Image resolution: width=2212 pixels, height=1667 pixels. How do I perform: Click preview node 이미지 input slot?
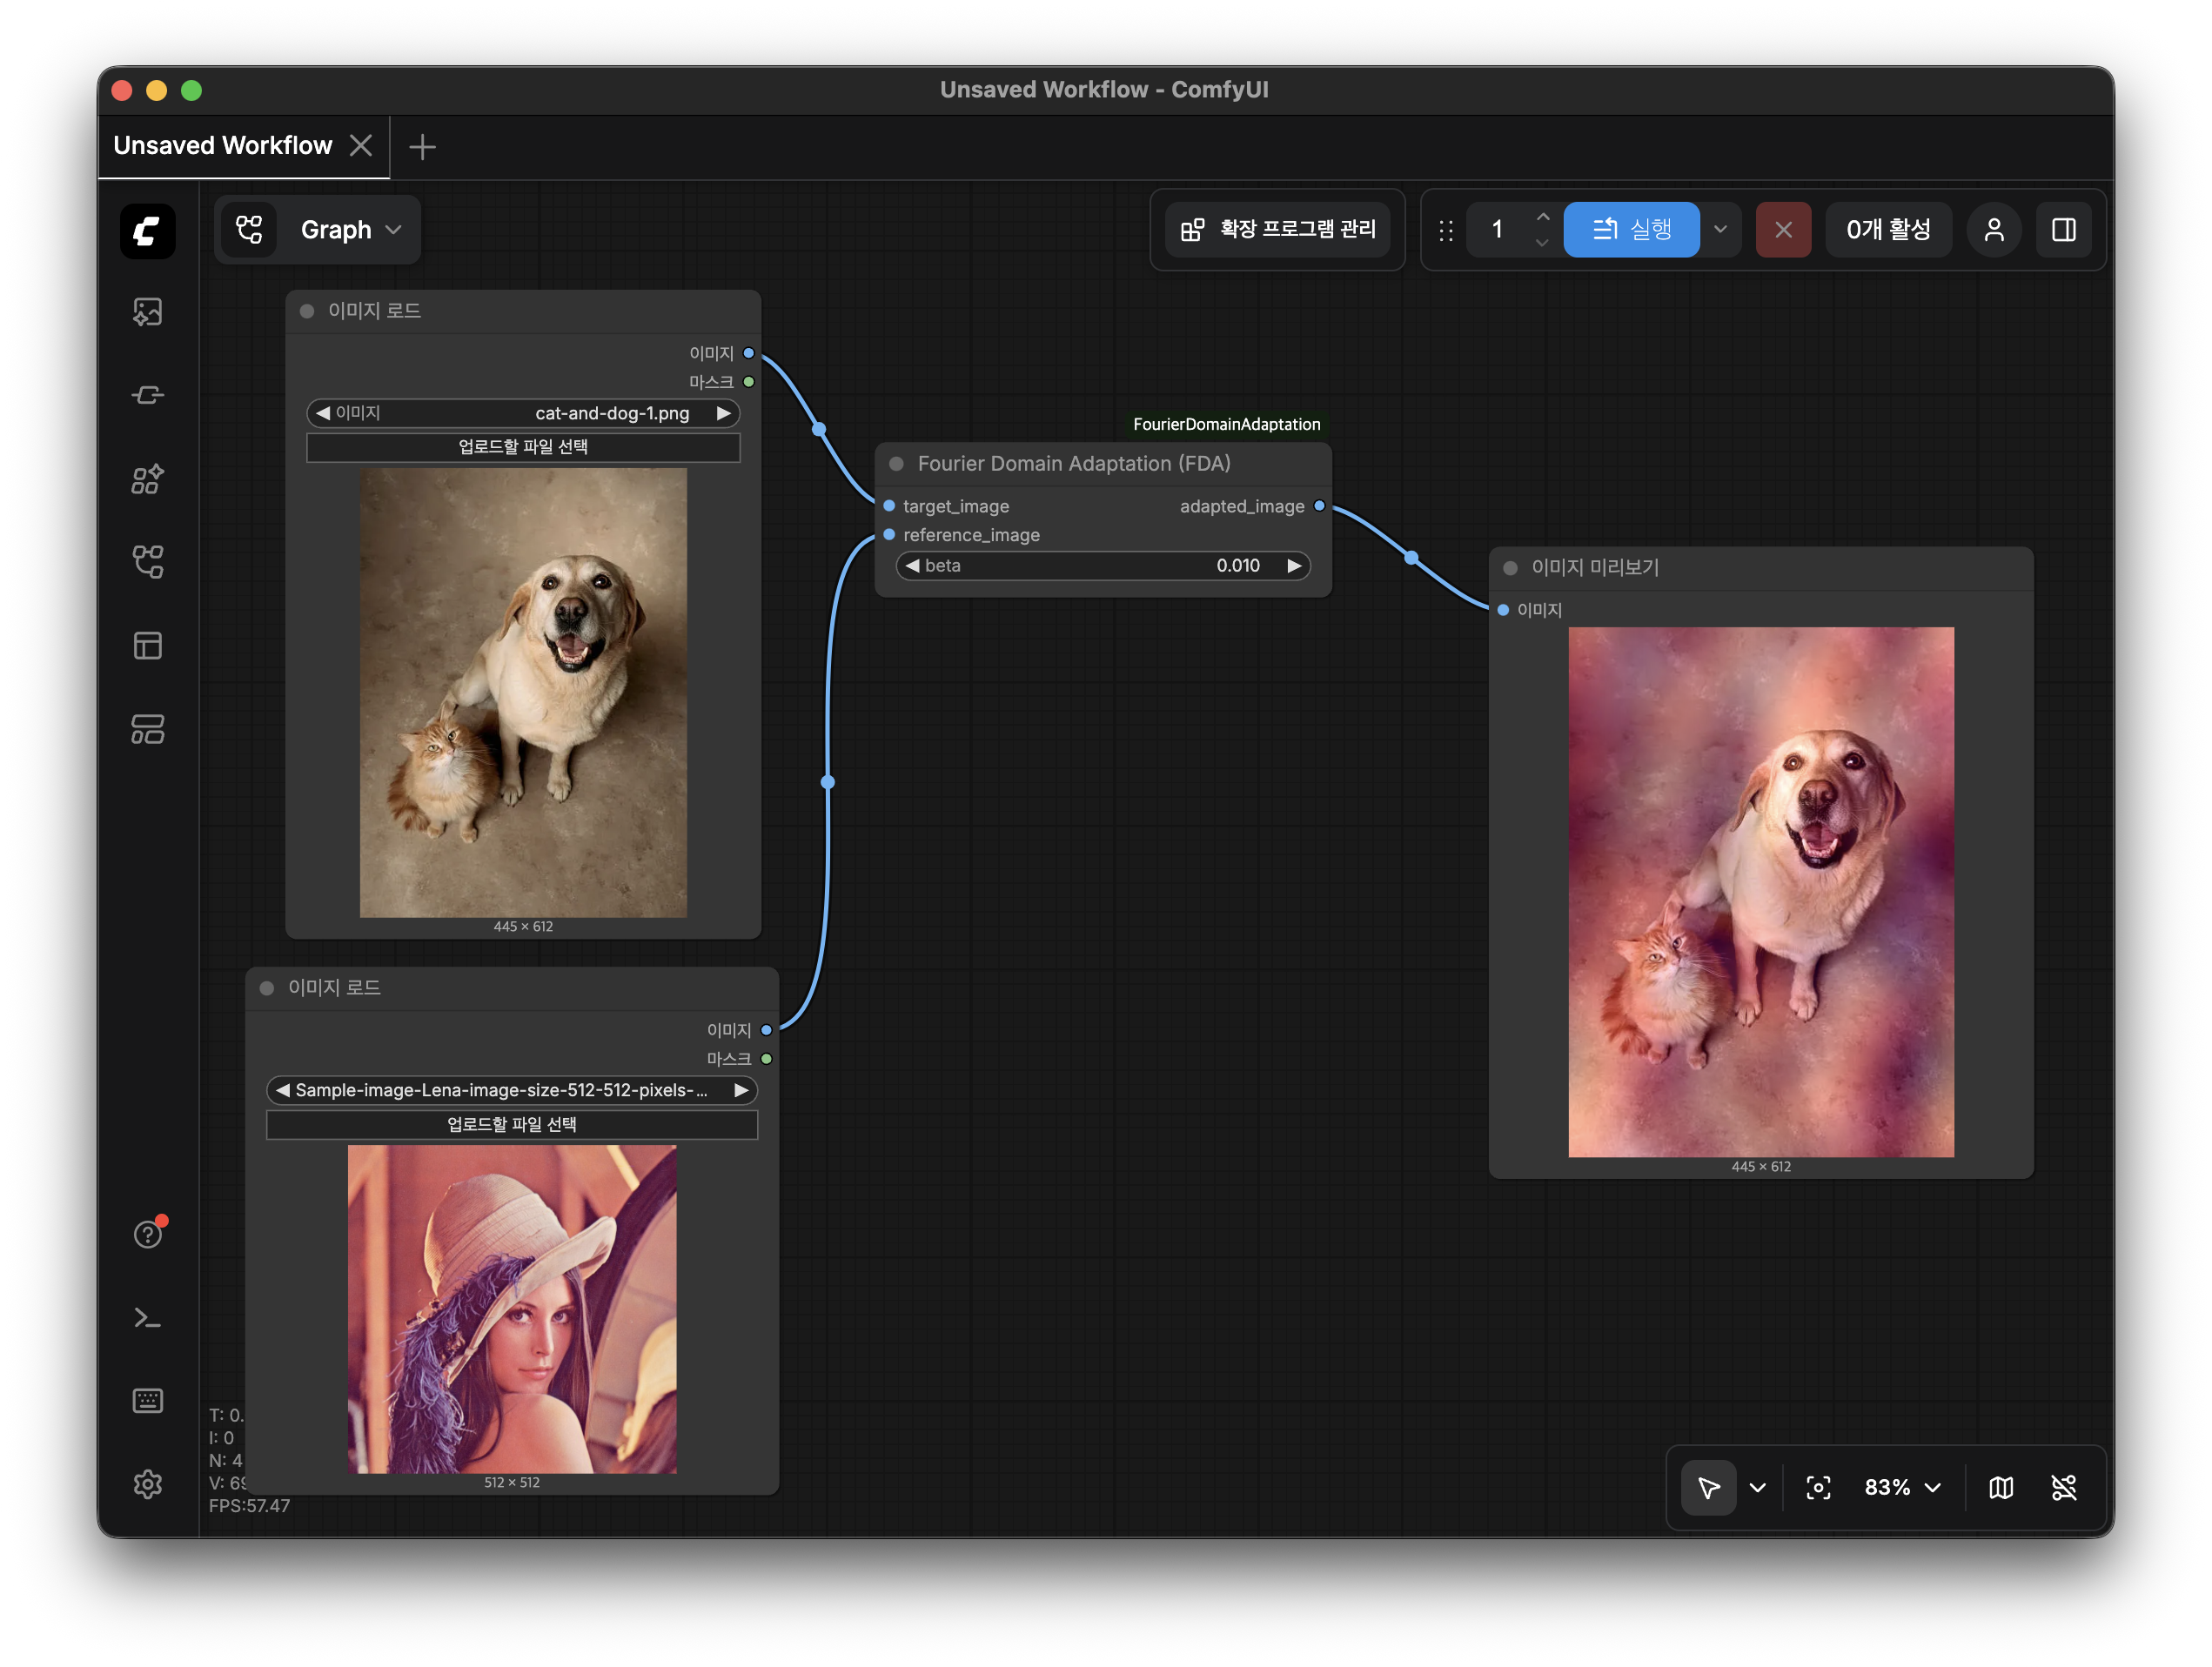(1503, 610)
